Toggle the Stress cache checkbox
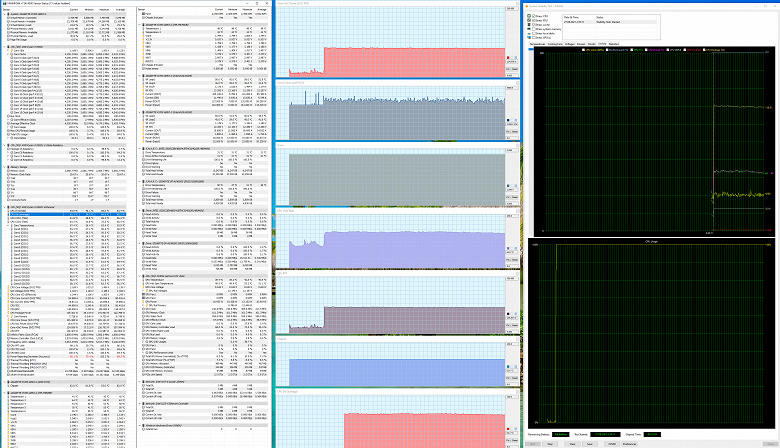The height and width of the screenshot is (448, 780). pyautogui.click(x=534, y=25)
